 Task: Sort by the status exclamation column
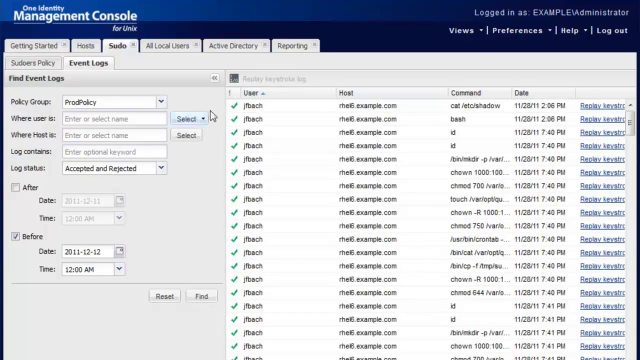[x=230, y=93]
